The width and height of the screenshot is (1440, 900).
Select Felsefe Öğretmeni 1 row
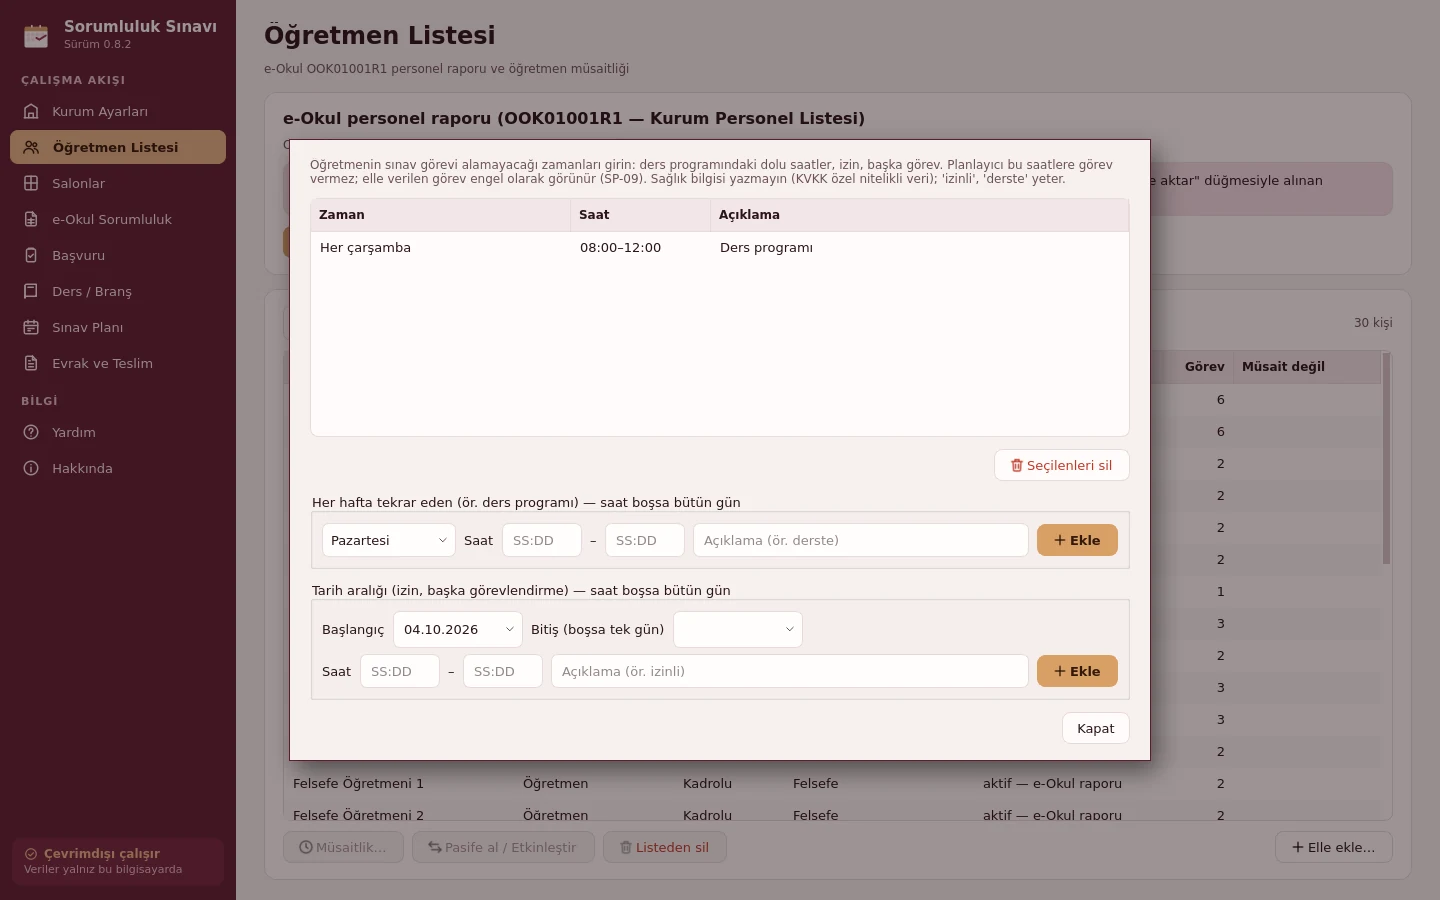click(x=832, y=784)
